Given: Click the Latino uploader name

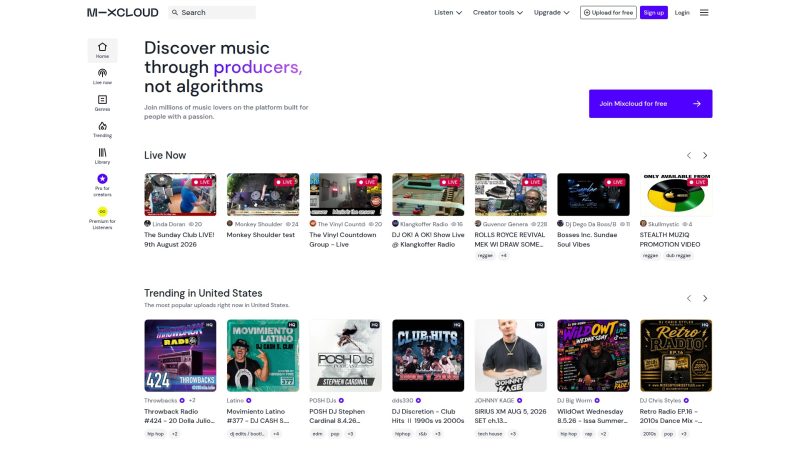Looking at the screenshot, I should click(235, 401).
